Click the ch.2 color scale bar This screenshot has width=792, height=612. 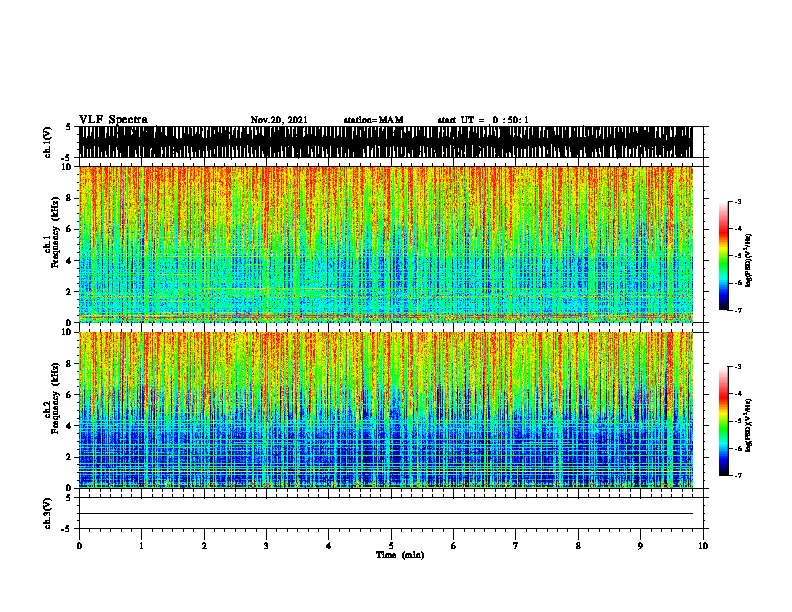click(724, 421)
